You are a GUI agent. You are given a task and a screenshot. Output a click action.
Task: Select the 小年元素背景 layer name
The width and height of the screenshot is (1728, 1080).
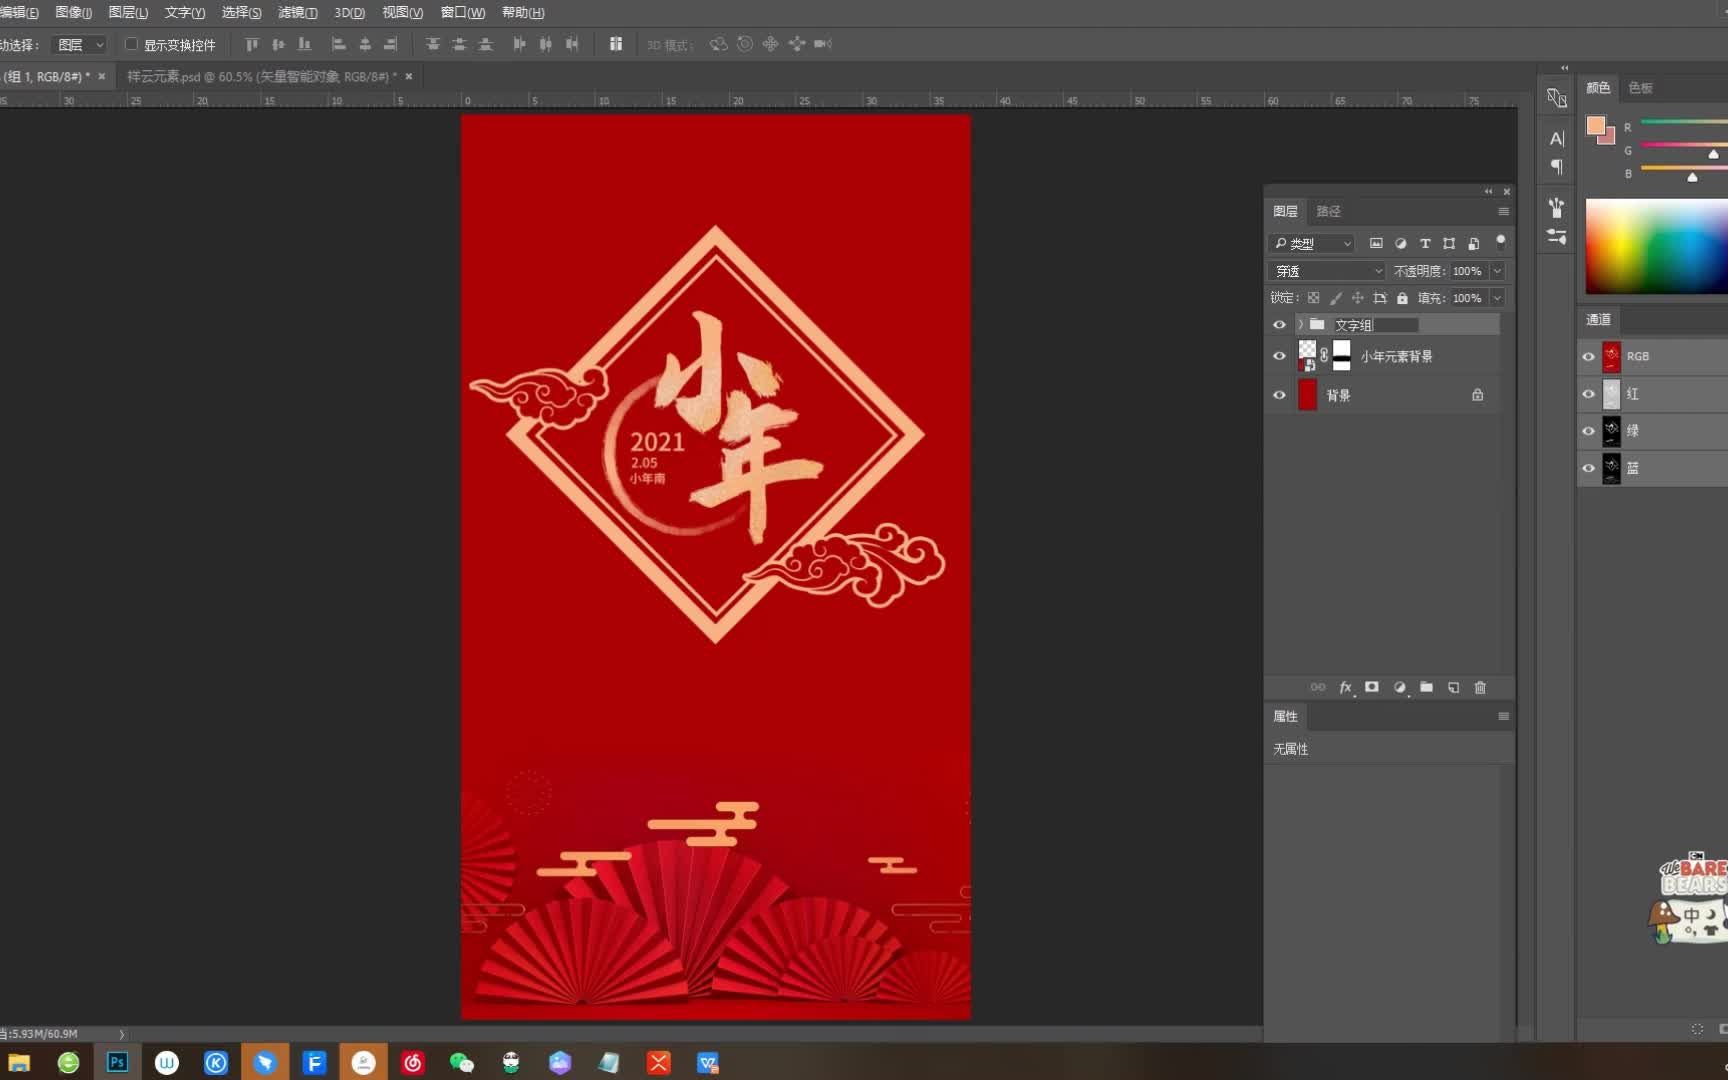pyautogui.click(x=1396, y=356)
